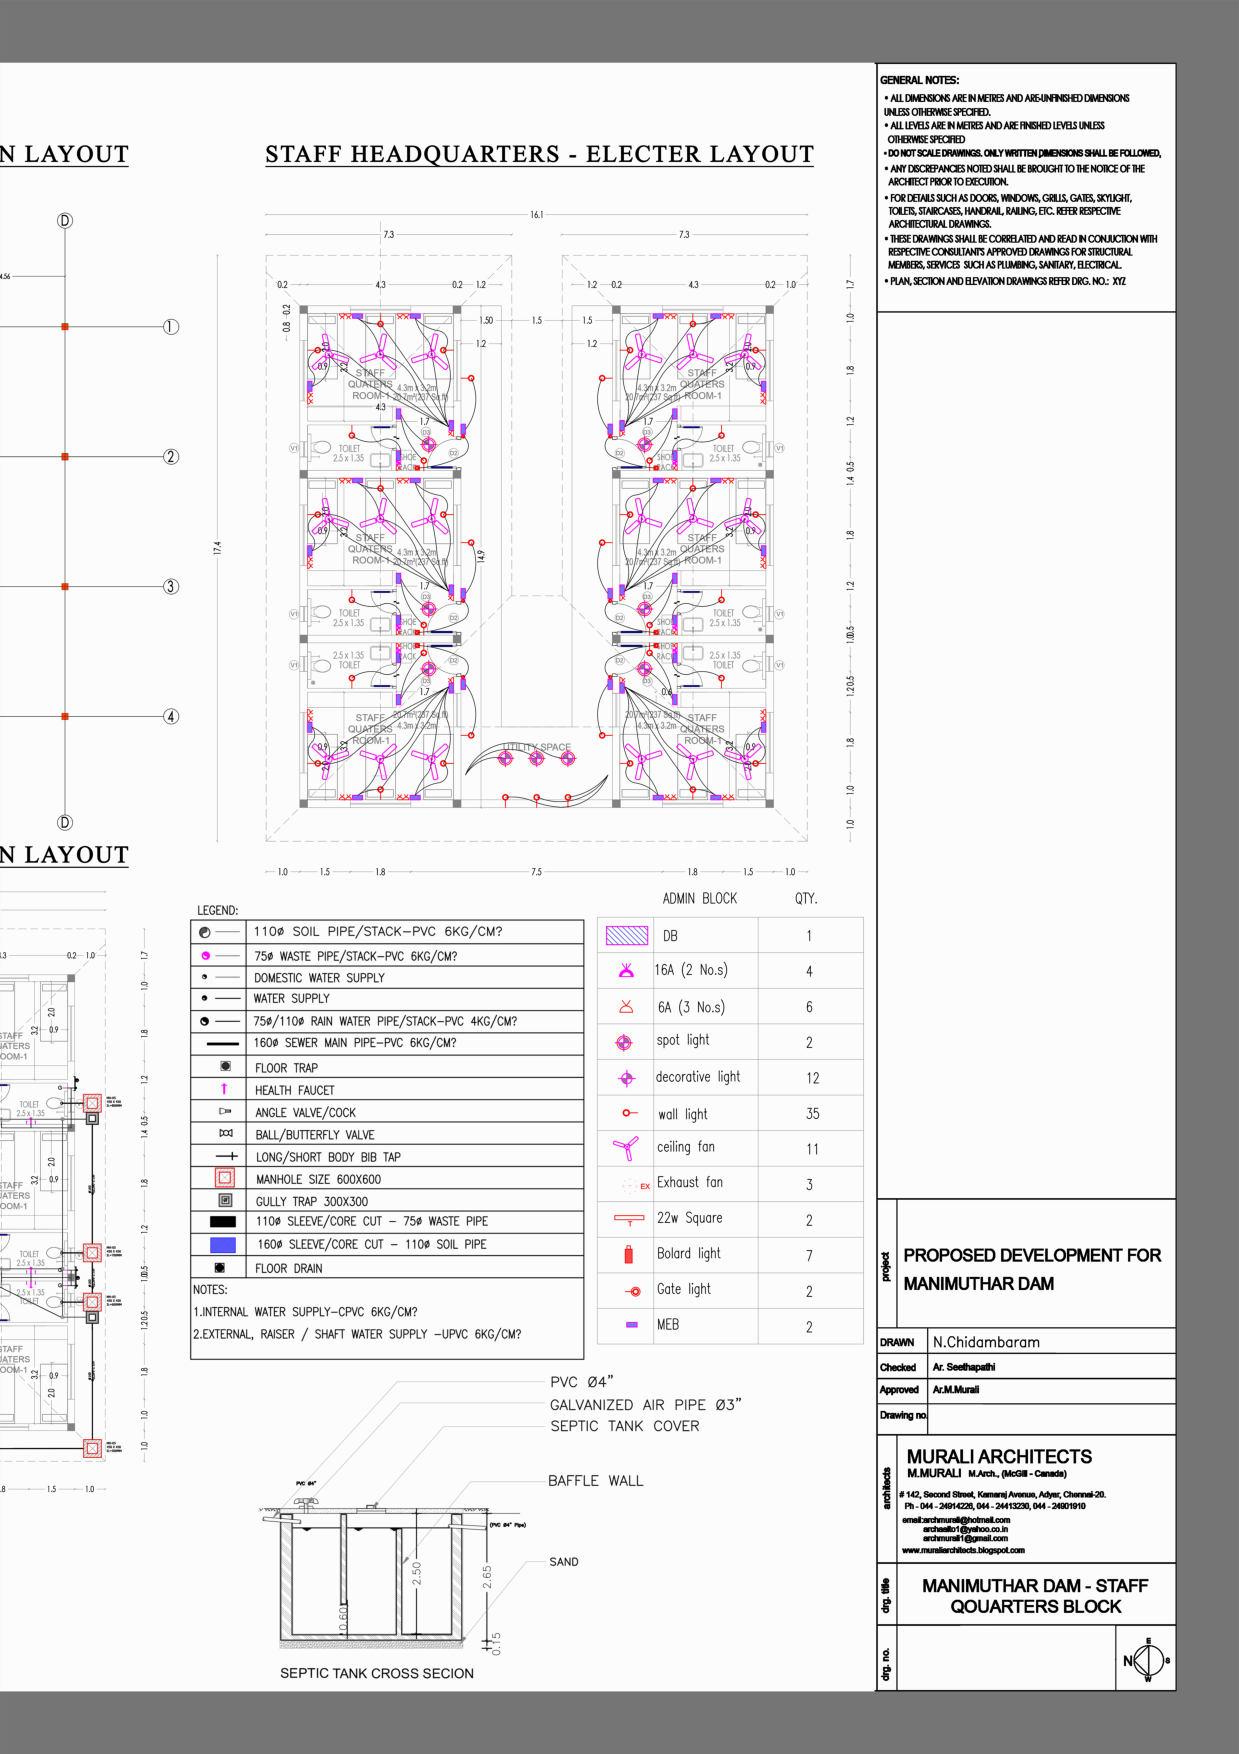Click the decorative light quantity '12'

[812, 1078]
